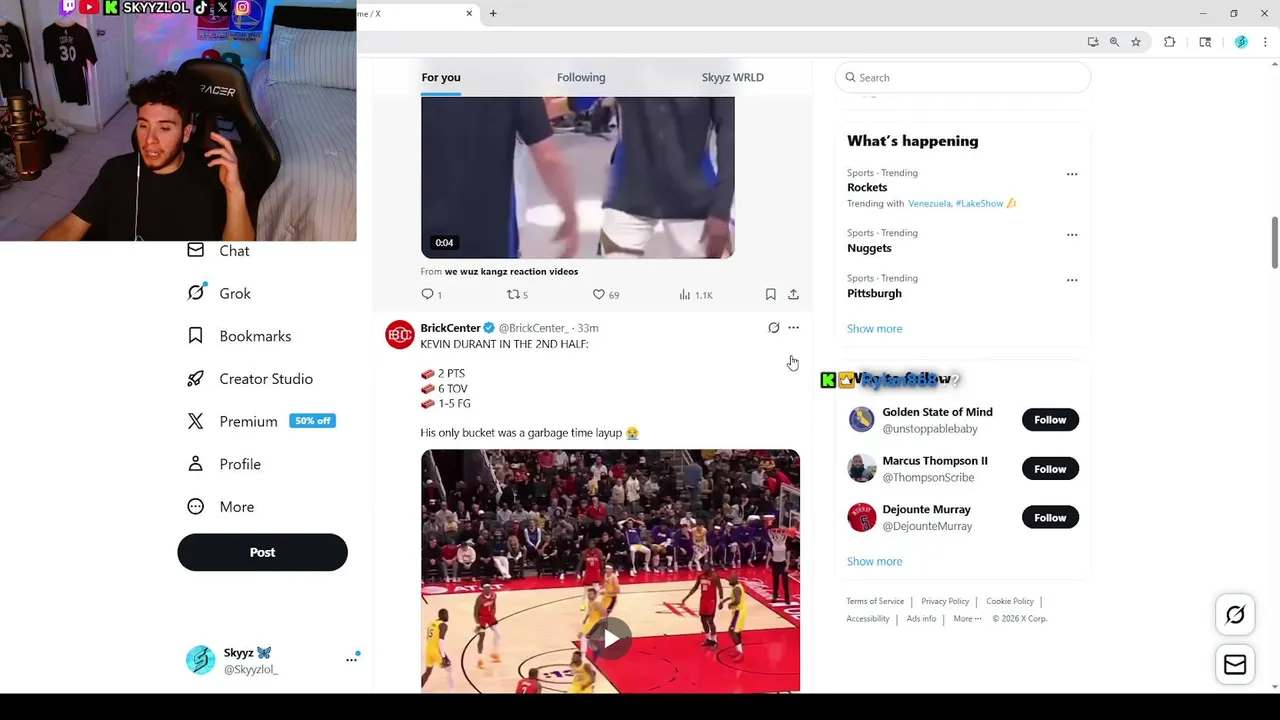The height and width of the screenshot is (720, 1280).
Task: Open the Profile sidebar icon
Action: pyautogui.click(x=196, y=464)
